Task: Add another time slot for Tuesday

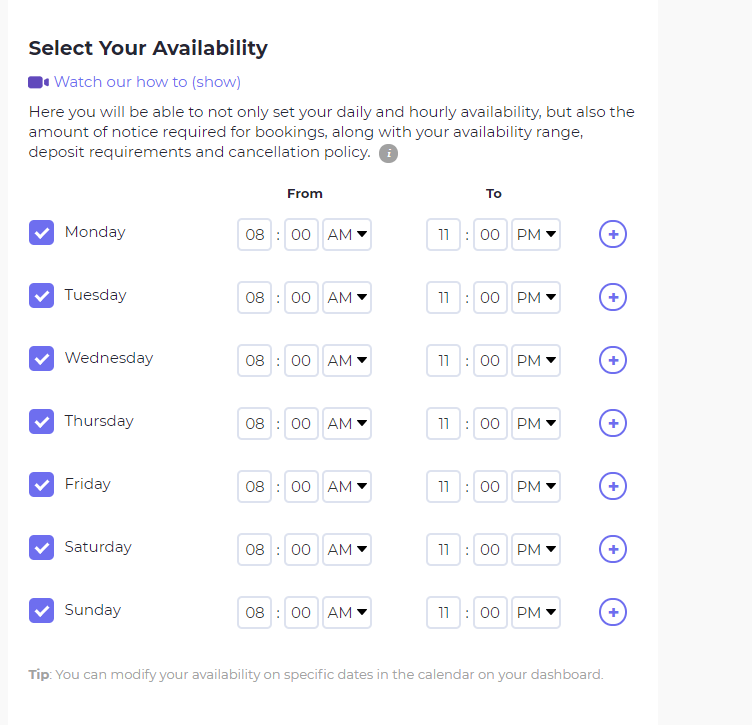Action: (612, 297)
